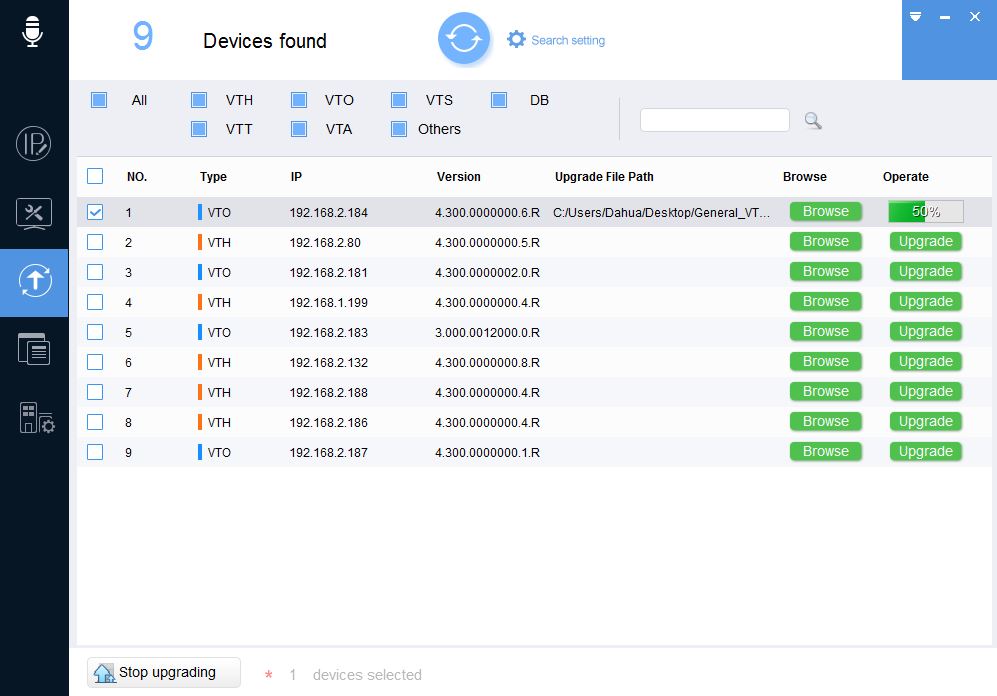997x696 pixels.
Task: Click the Stop upgrading button
Action: pyautogui.click(x=164, y=672)
